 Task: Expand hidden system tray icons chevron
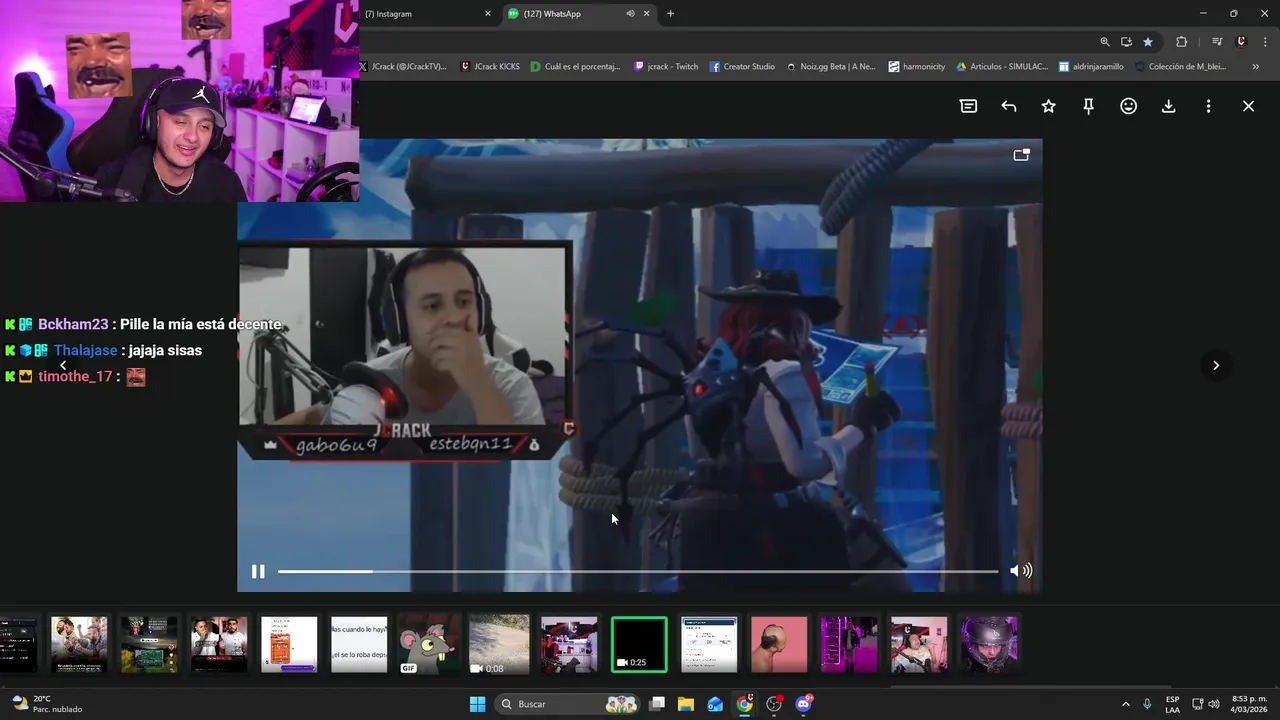pos(1125,704)
